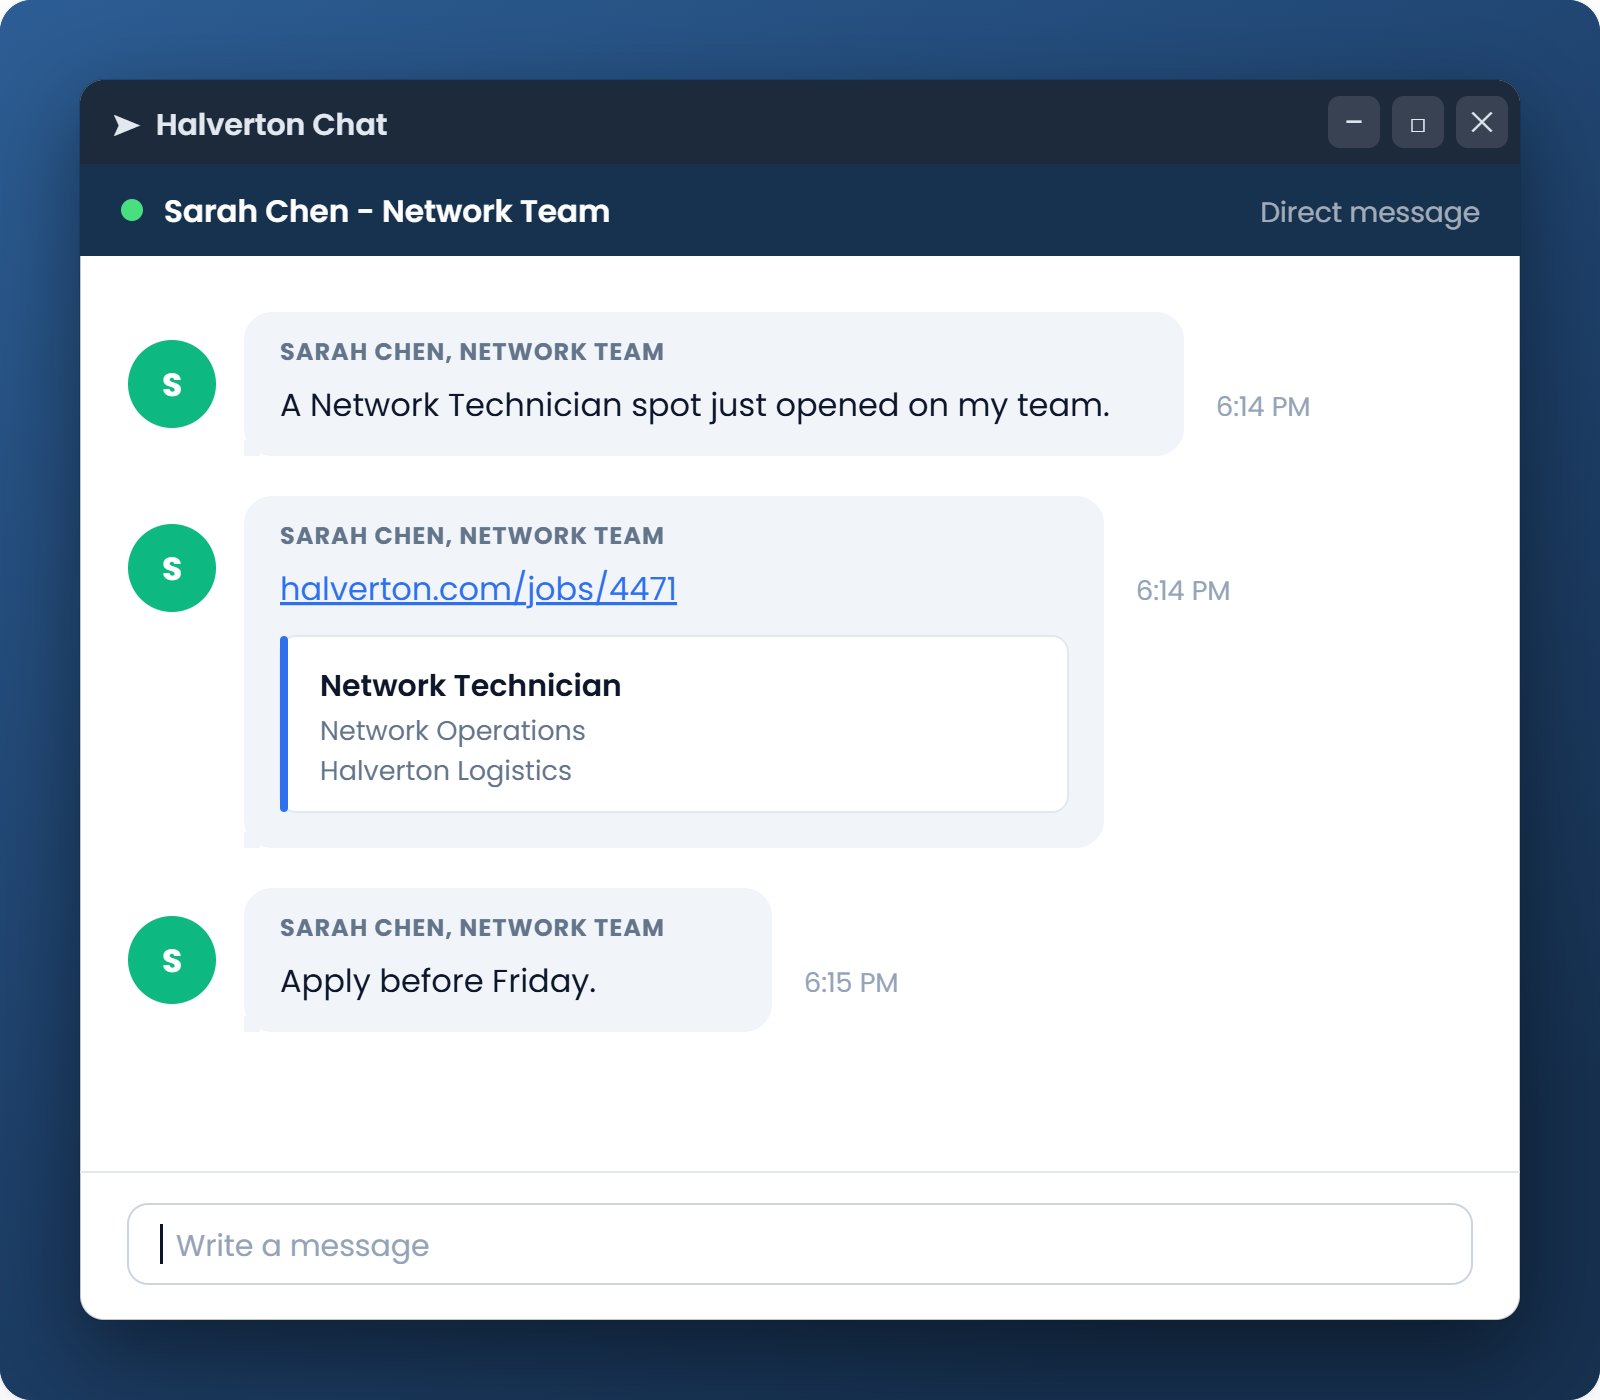This screenshot has height=1400, width=1600.
Task: Click the Halverton Chat paper-plane logo icon
Action: click(126, 125)
